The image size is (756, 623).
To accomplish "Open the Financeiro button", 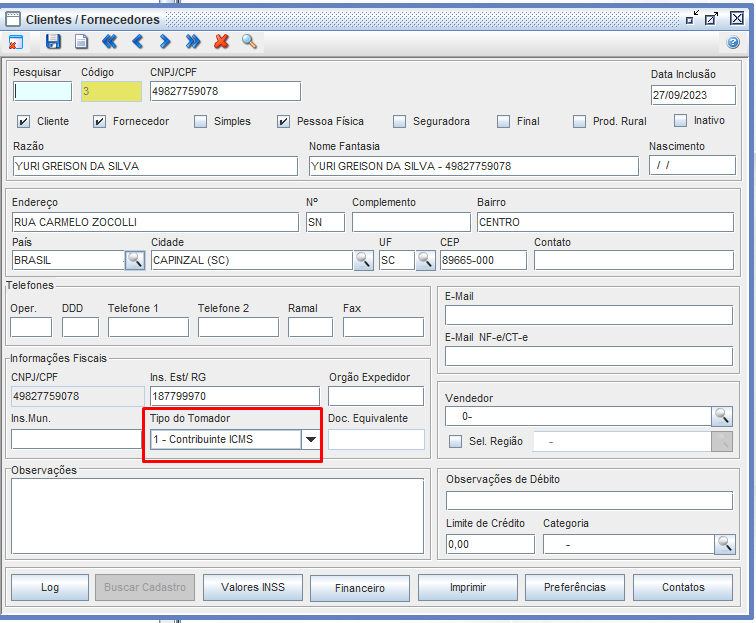I will click(360, 588).
